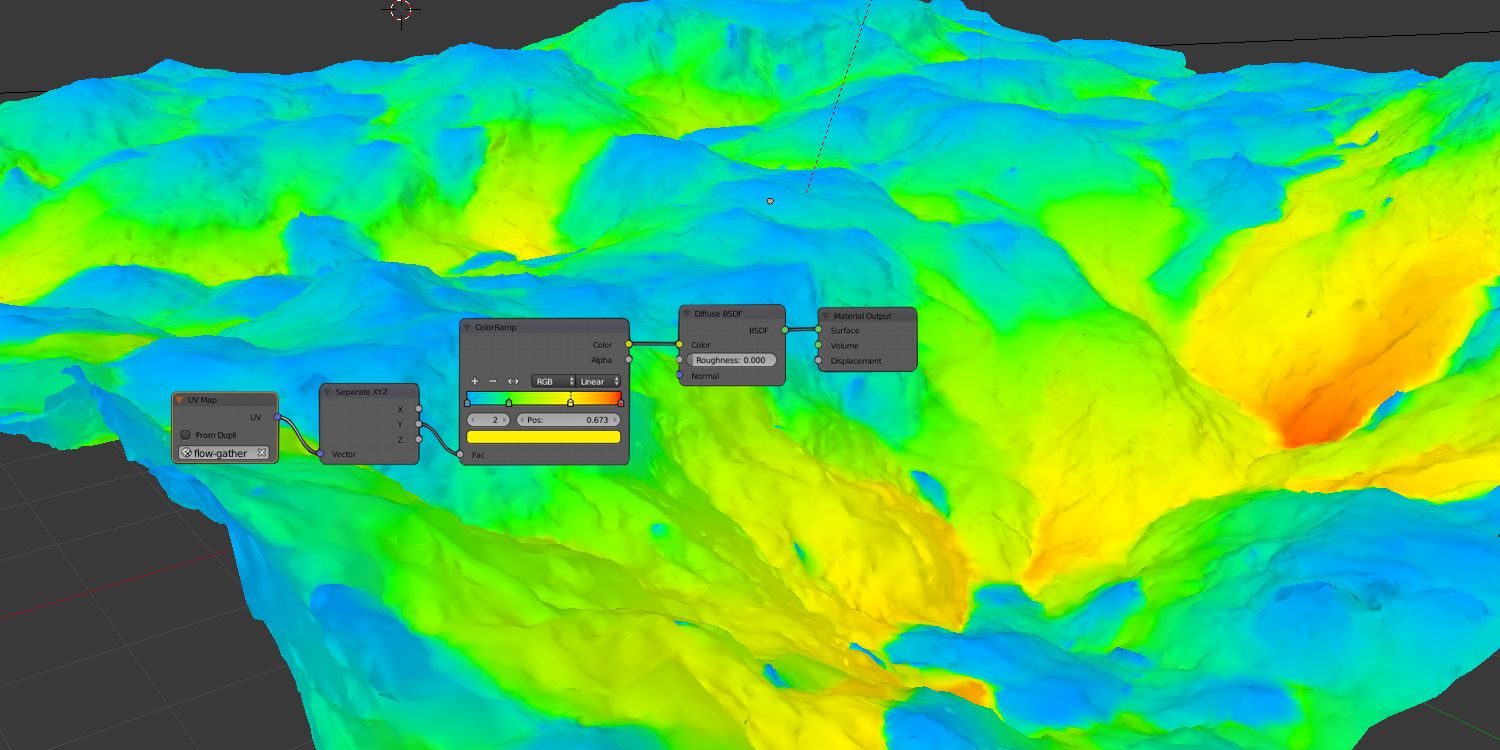Decrease the active color stop index

473,420
